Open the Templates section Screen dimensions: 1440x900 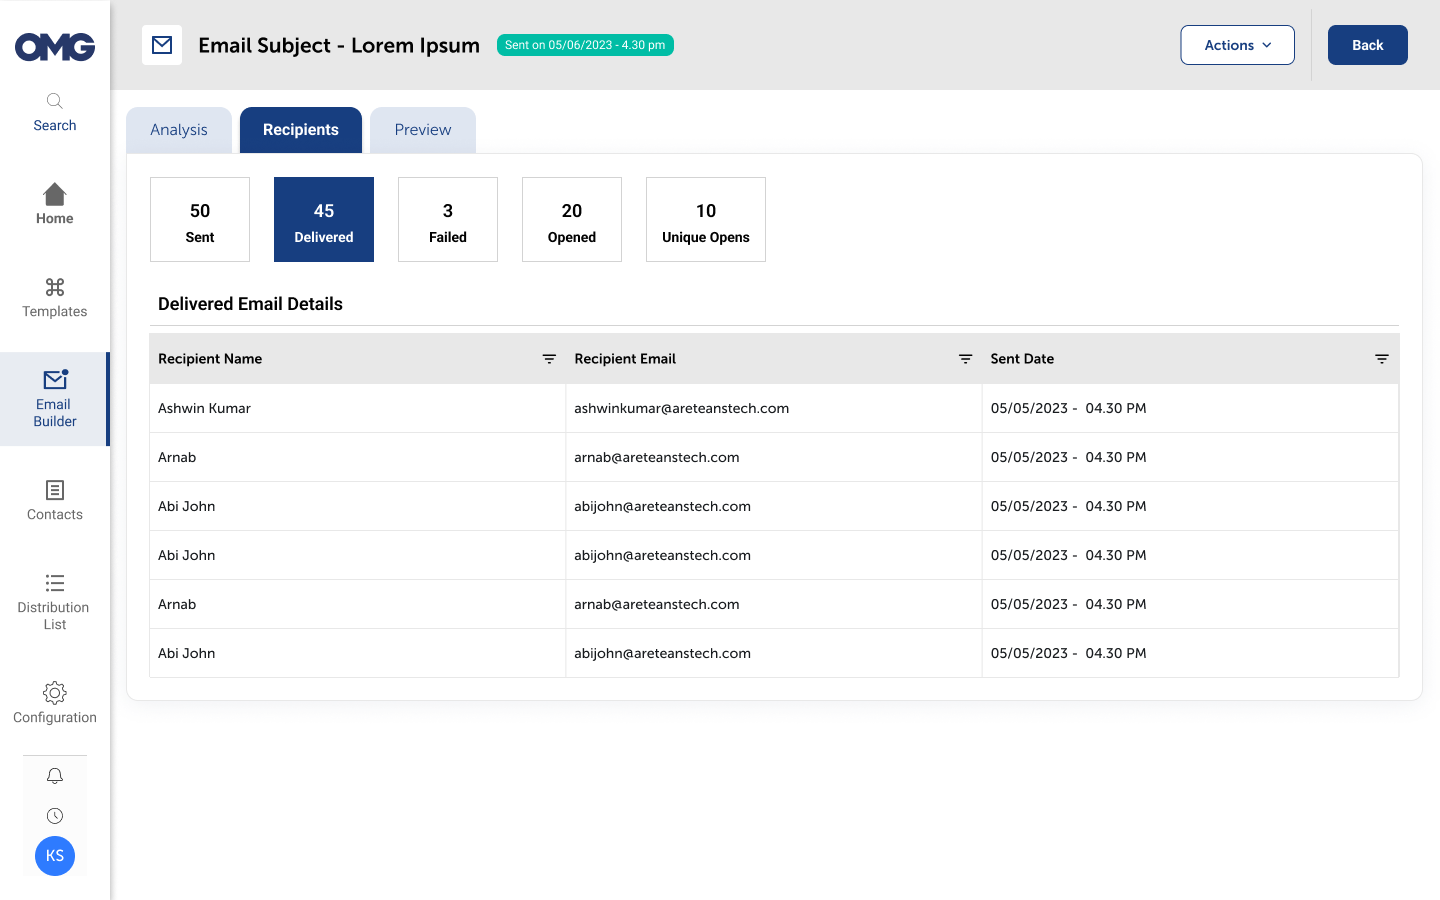point(54,297)
